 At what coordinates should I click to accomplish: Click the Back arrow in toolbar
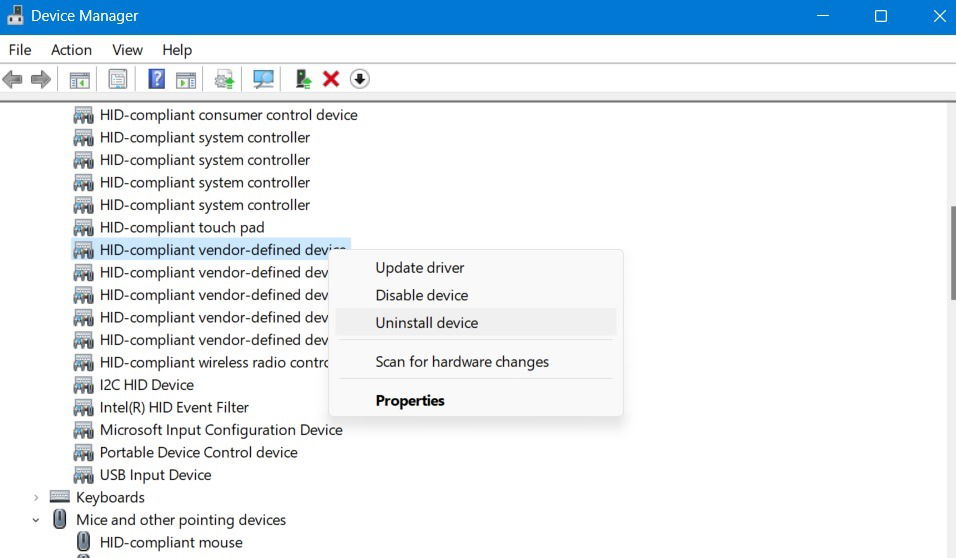12,79
